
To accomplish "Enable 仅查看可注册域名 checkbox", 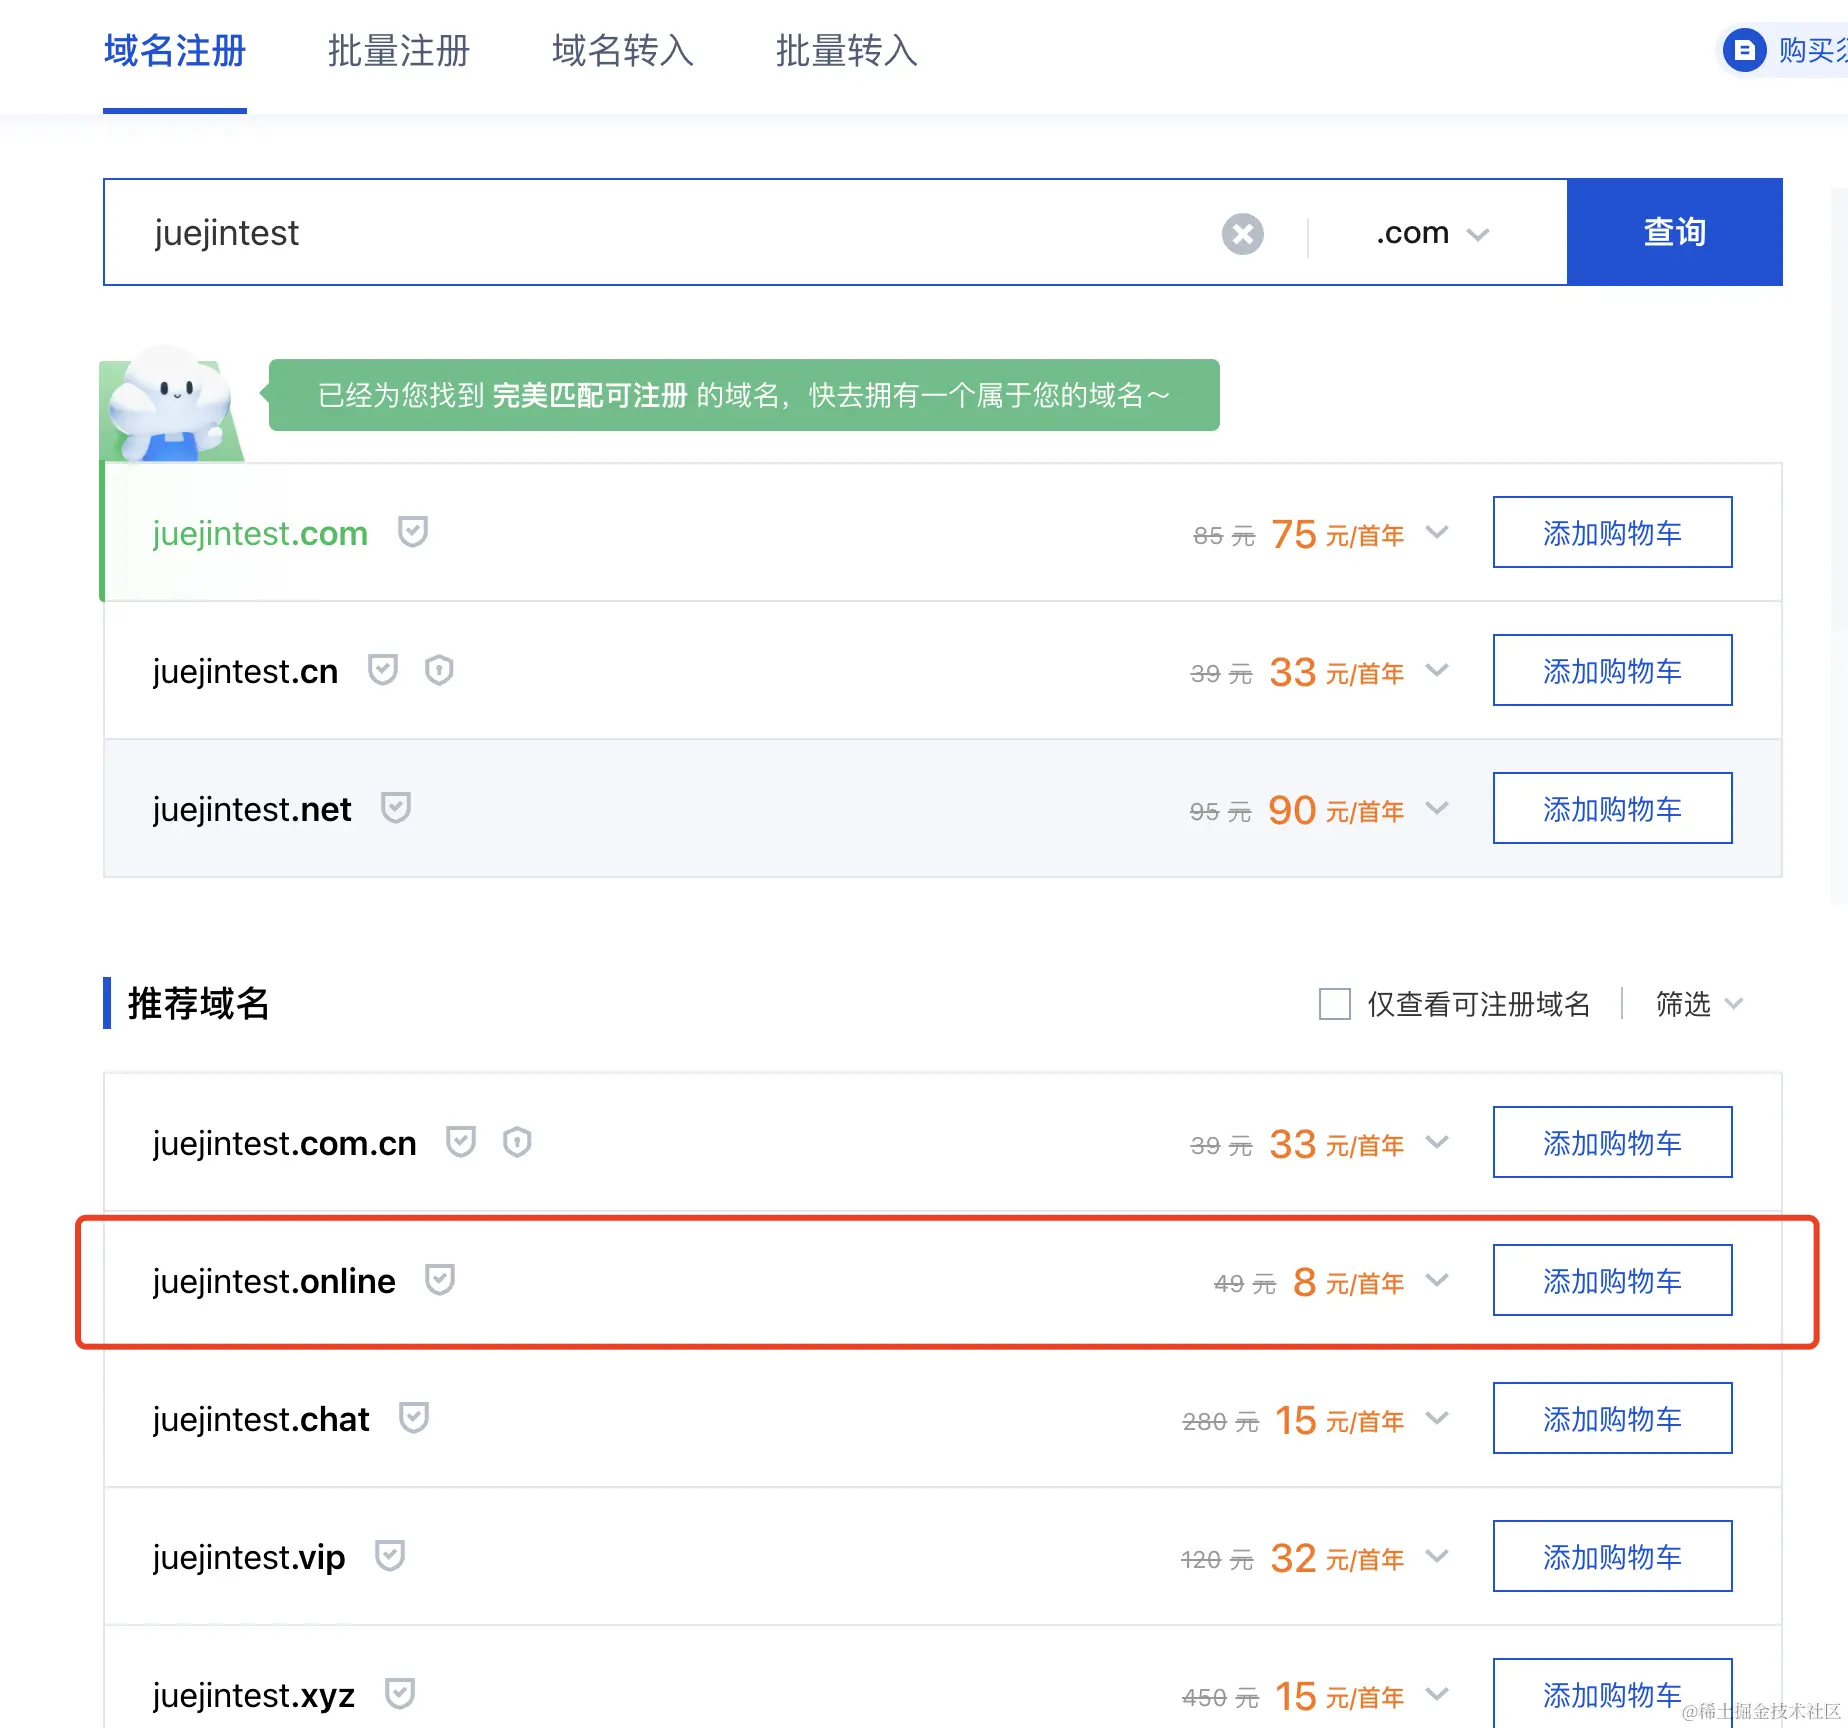I will 1334,1003.
